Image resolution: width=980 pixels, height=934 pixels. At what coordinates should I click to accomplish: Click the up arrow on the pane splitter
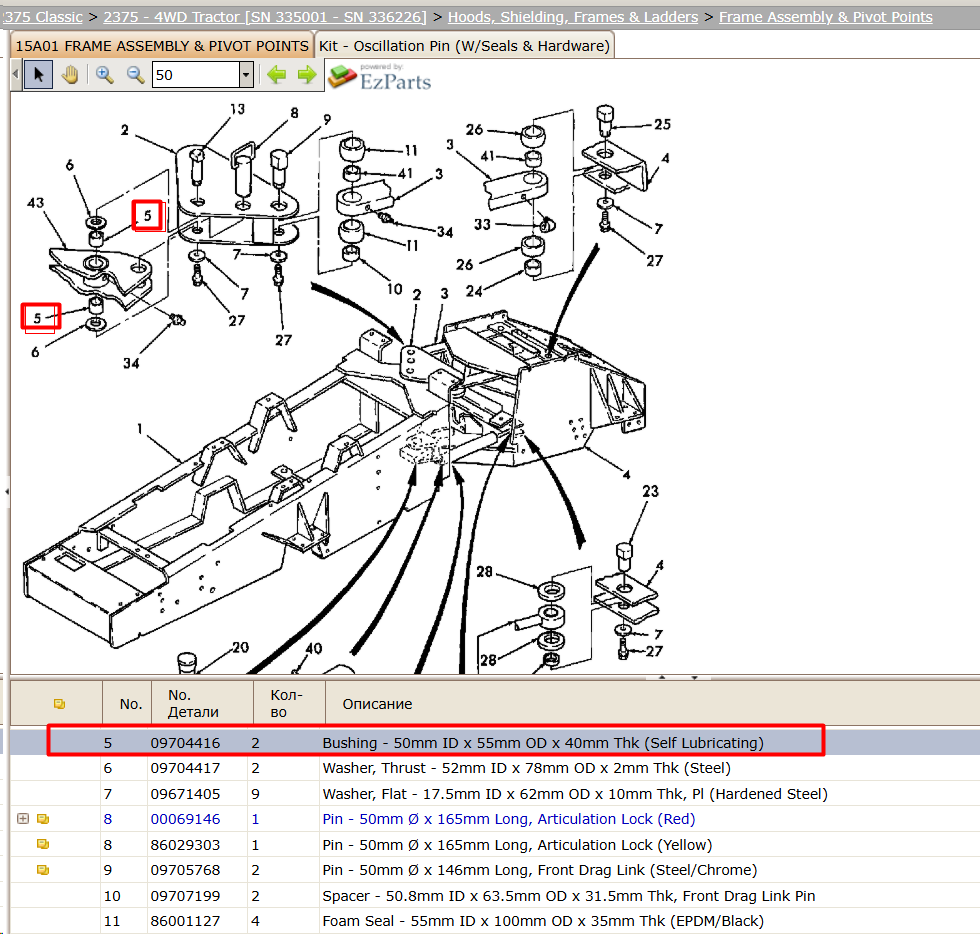662,677
